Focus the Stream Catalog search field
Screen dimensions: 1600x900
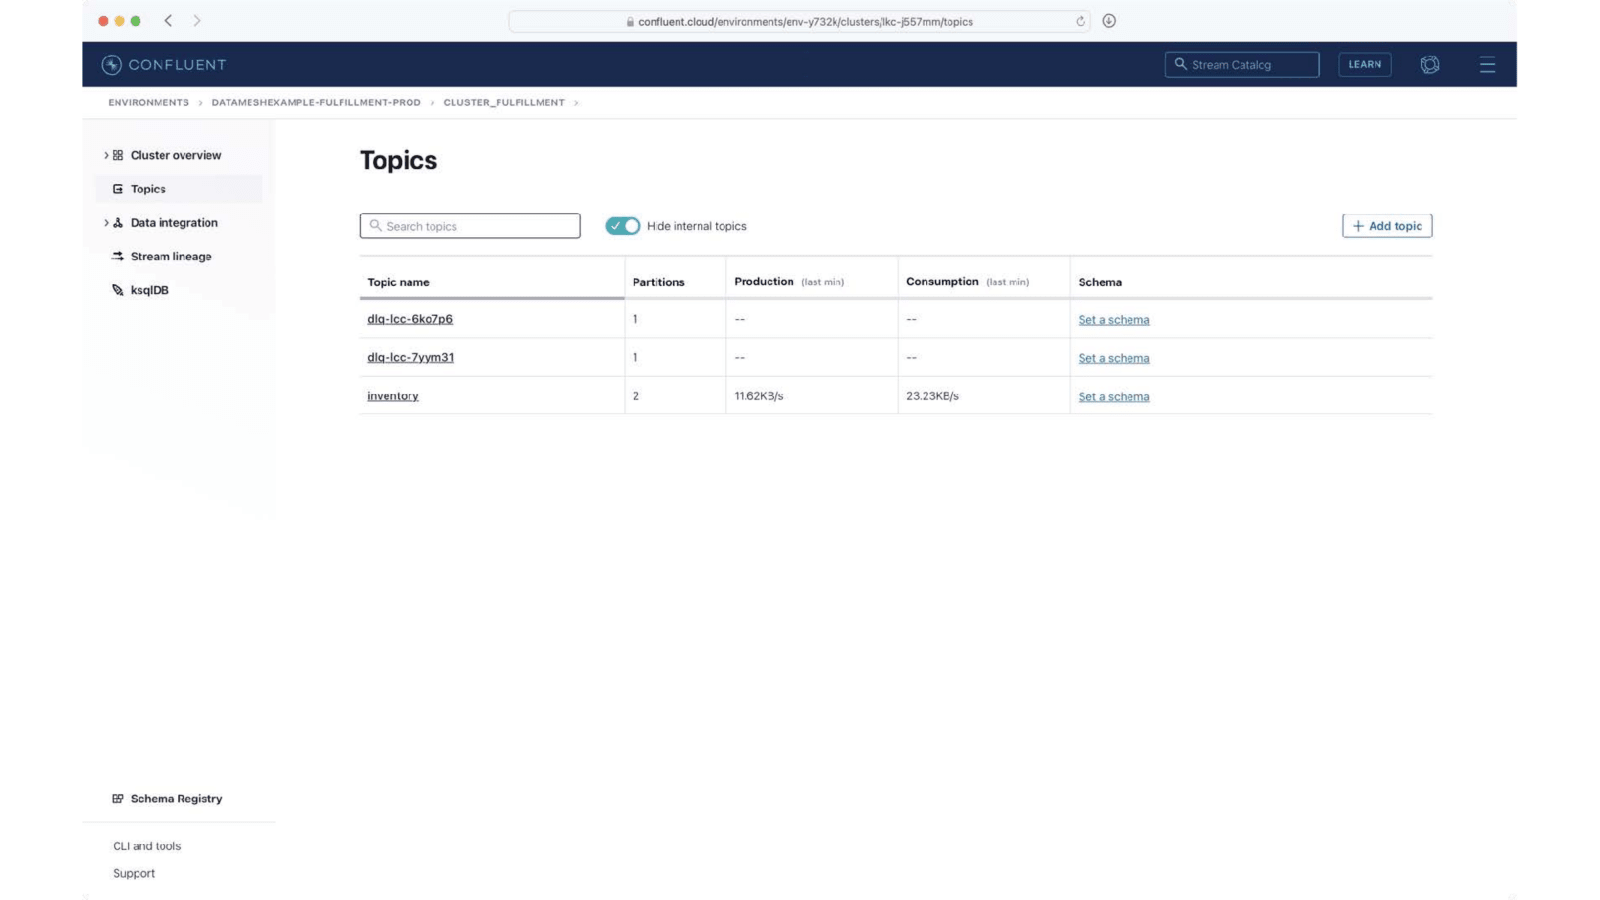[x=1242, y=64]
